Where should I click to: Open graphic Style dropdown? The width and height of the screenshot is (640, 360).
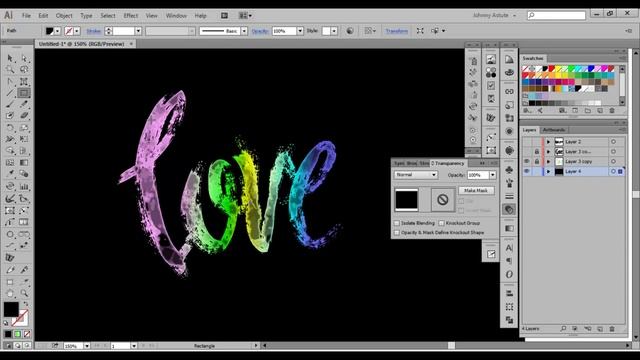click(334, 31)
